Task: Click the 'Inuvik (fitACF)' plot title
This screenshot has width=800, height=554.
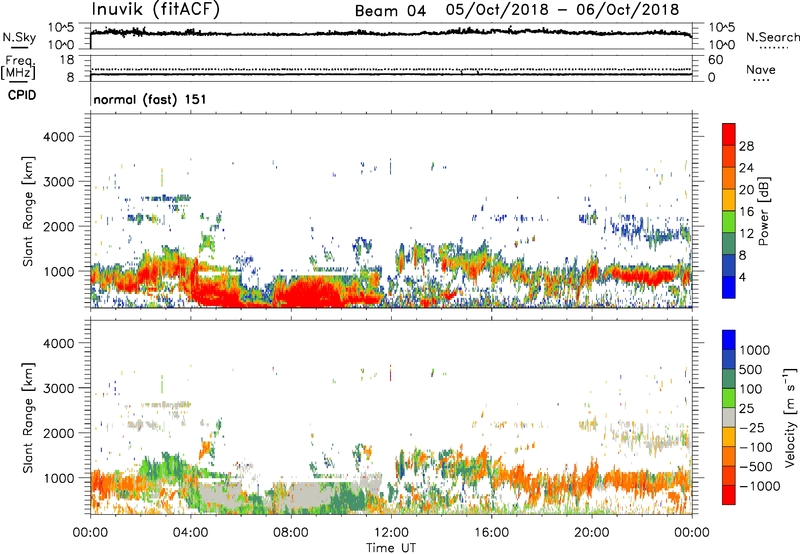Action: [156, 9]
